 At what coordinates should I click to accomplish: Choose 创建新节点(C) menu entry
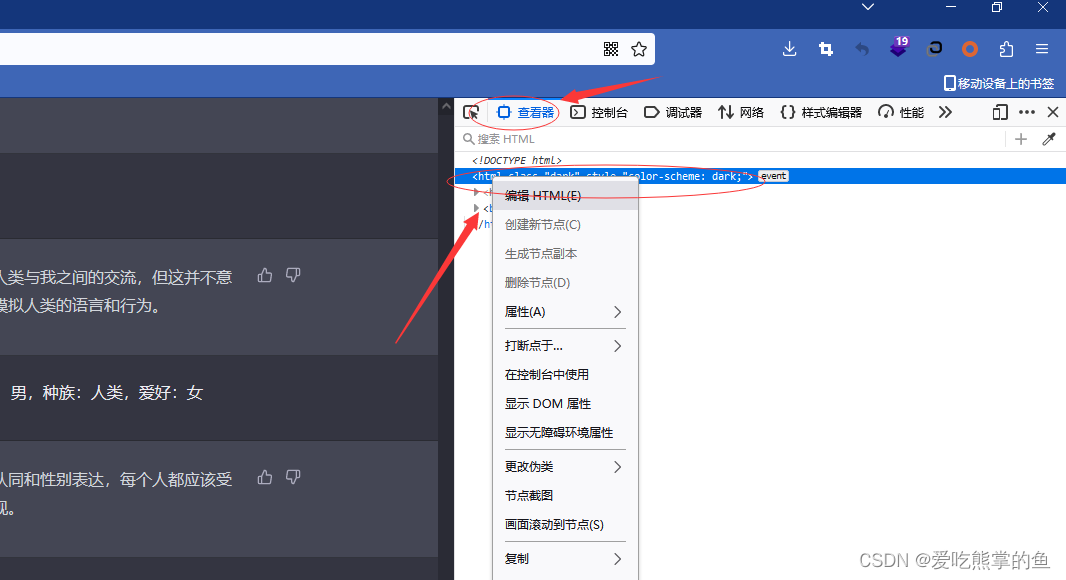[565, 224]
